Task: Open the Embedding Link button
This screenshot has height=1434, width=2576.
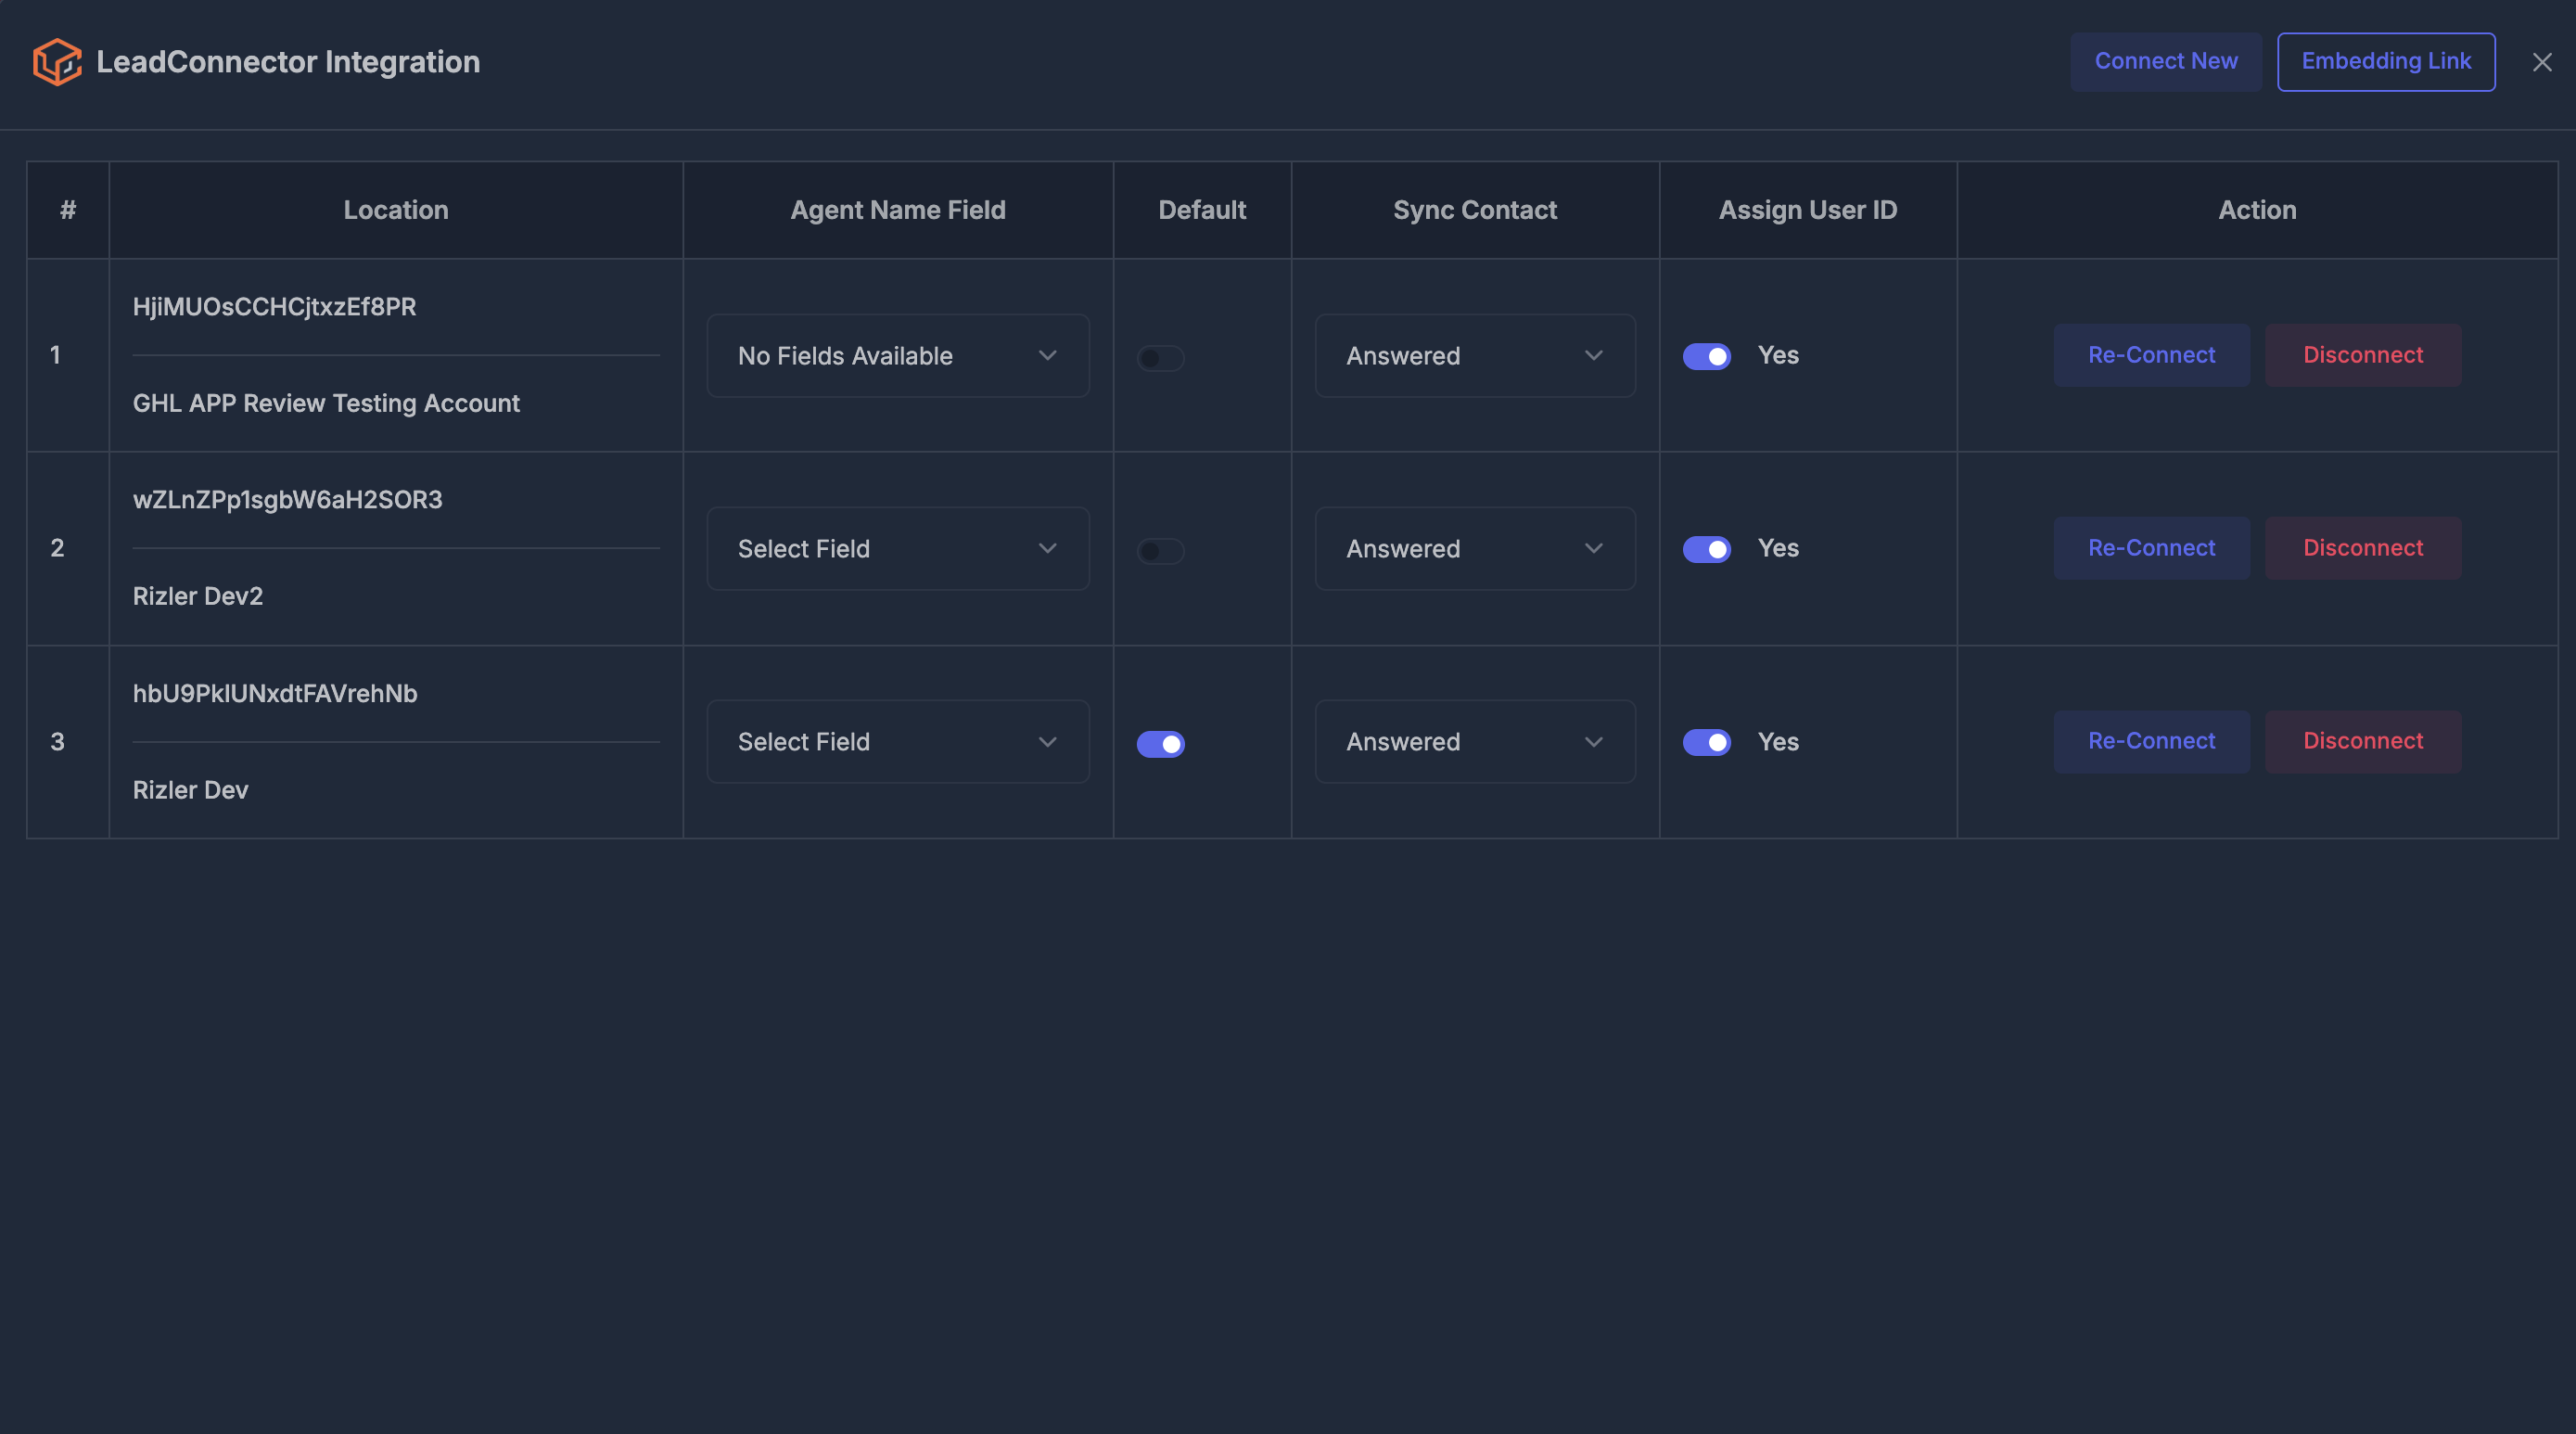Action: [x=2386, y=62]
